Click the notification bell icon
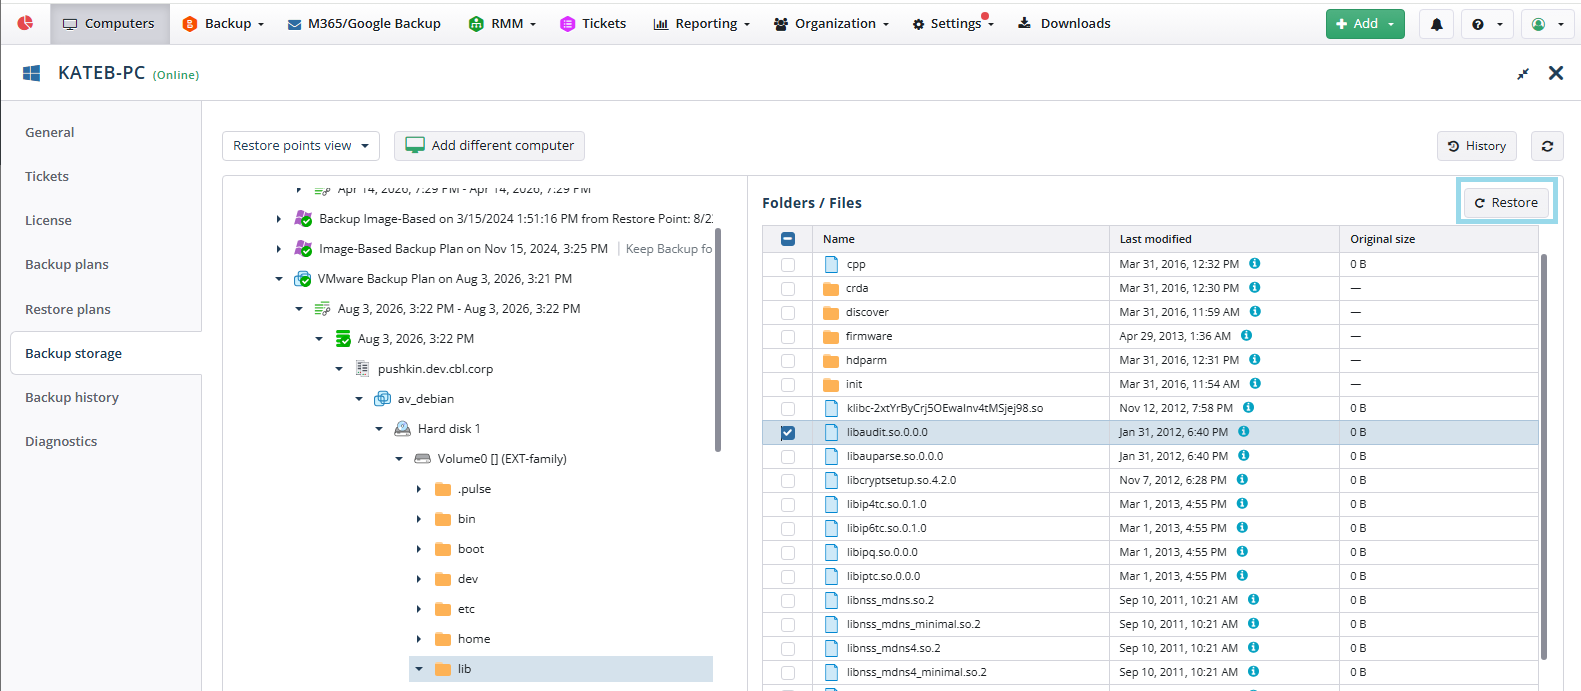The image size is (1581, 691). click(1436, 24)
